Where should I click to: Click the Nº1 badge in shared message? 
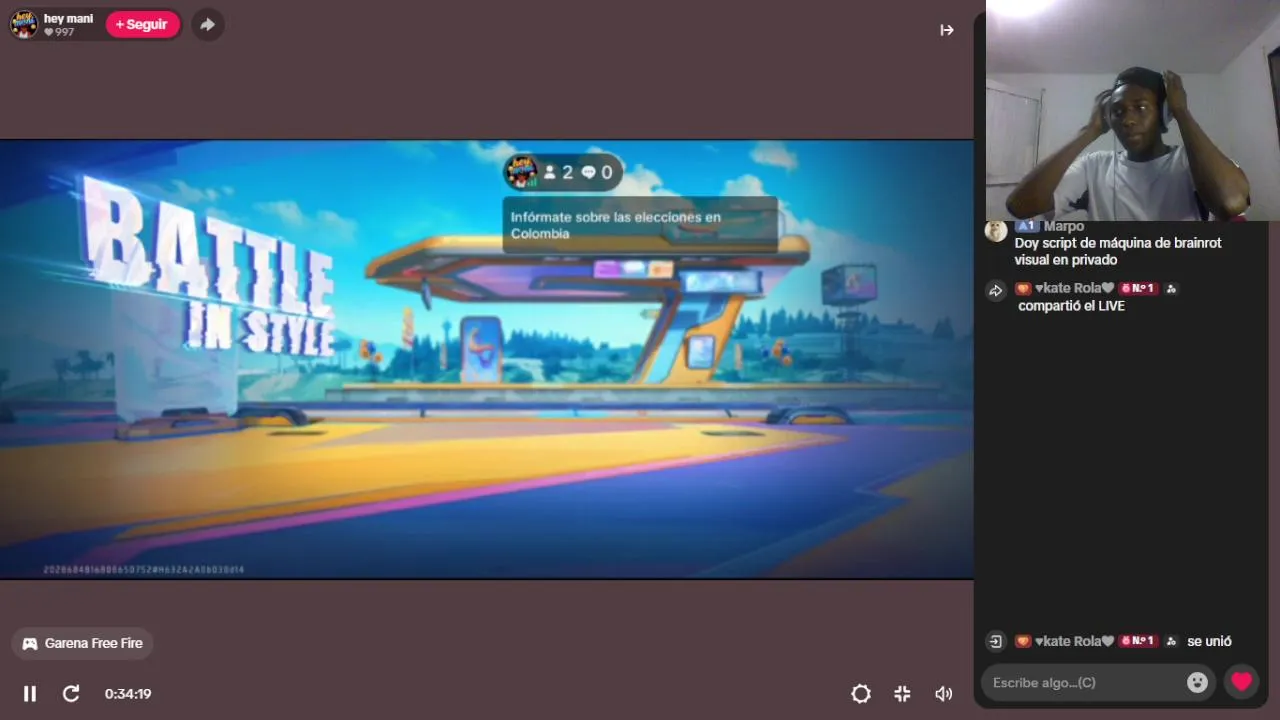pos(1138,288)
